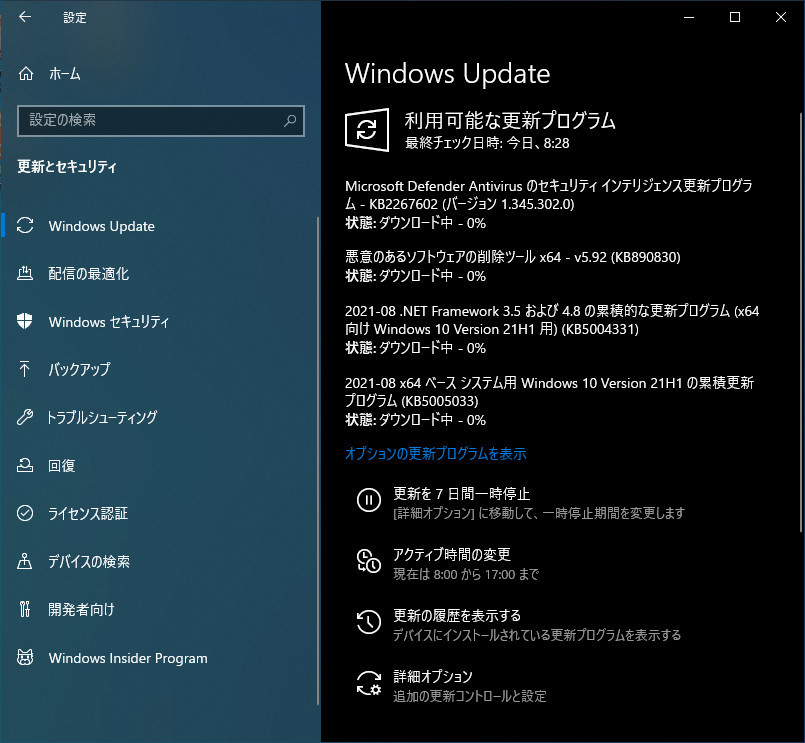The width and height of the screenshot is (805, 743).
Task: Click the 利用可能な更新プログラム heading
Action: [510, 120]
